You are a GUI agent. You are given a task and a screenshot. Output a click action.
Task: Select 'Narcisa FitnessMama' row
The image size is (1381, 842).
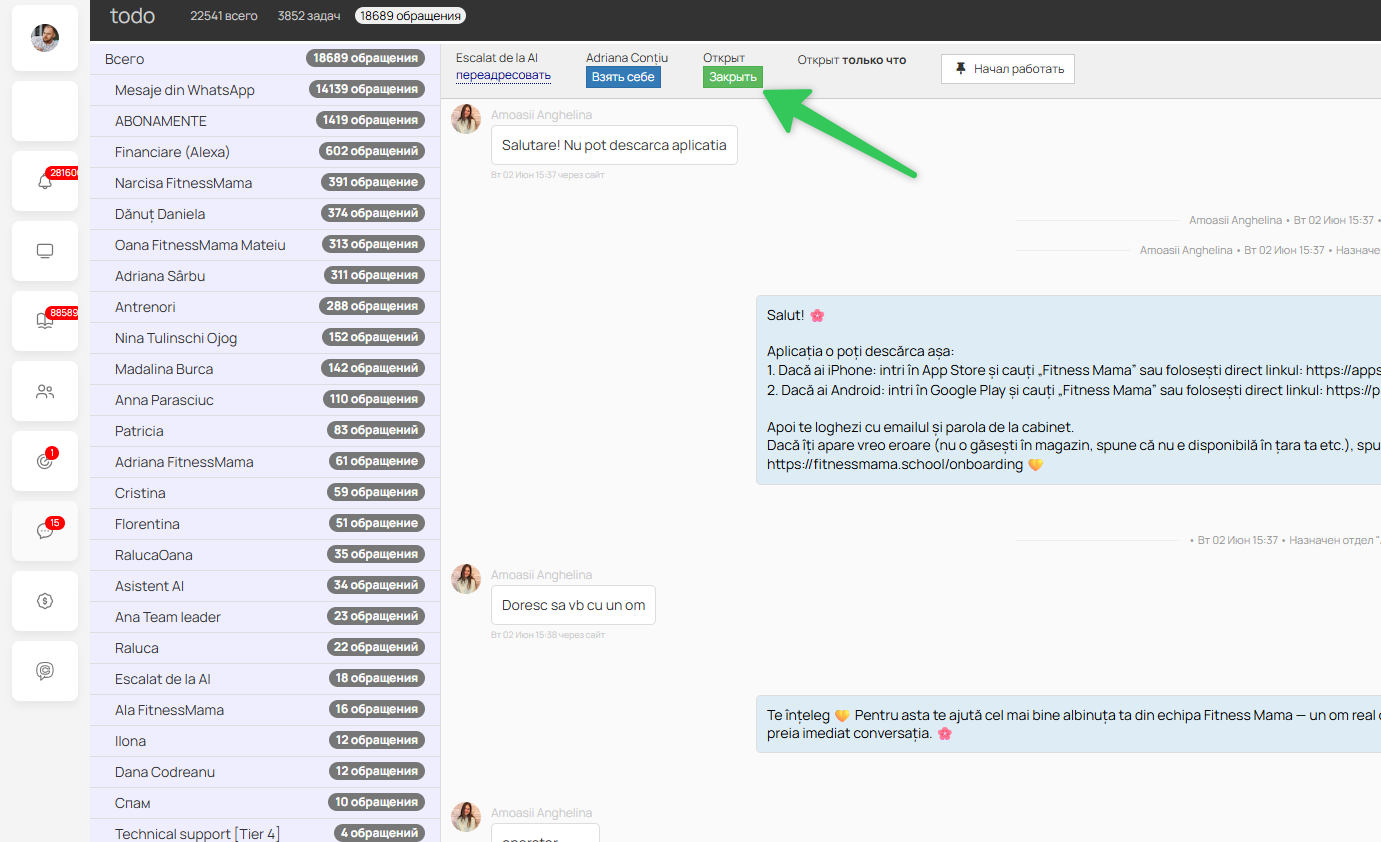[x=265, y=183]
